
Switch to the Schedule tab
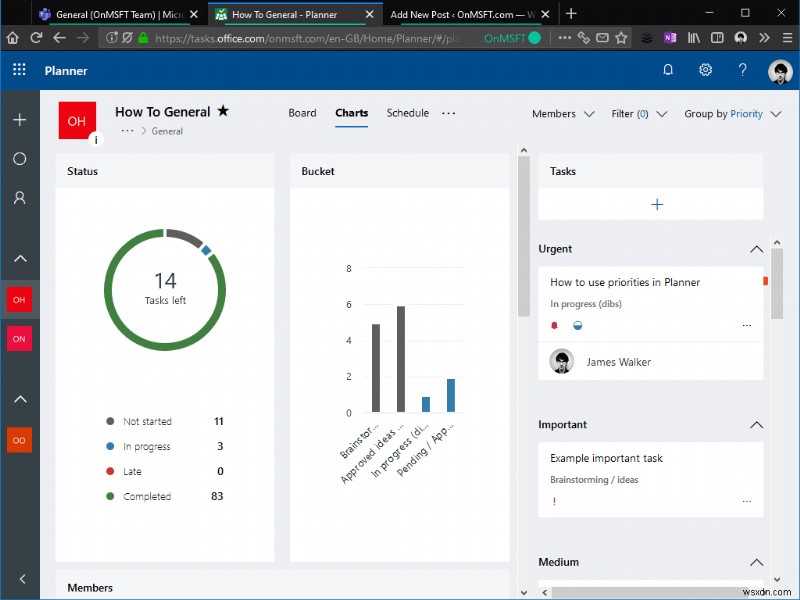point(407,114)
